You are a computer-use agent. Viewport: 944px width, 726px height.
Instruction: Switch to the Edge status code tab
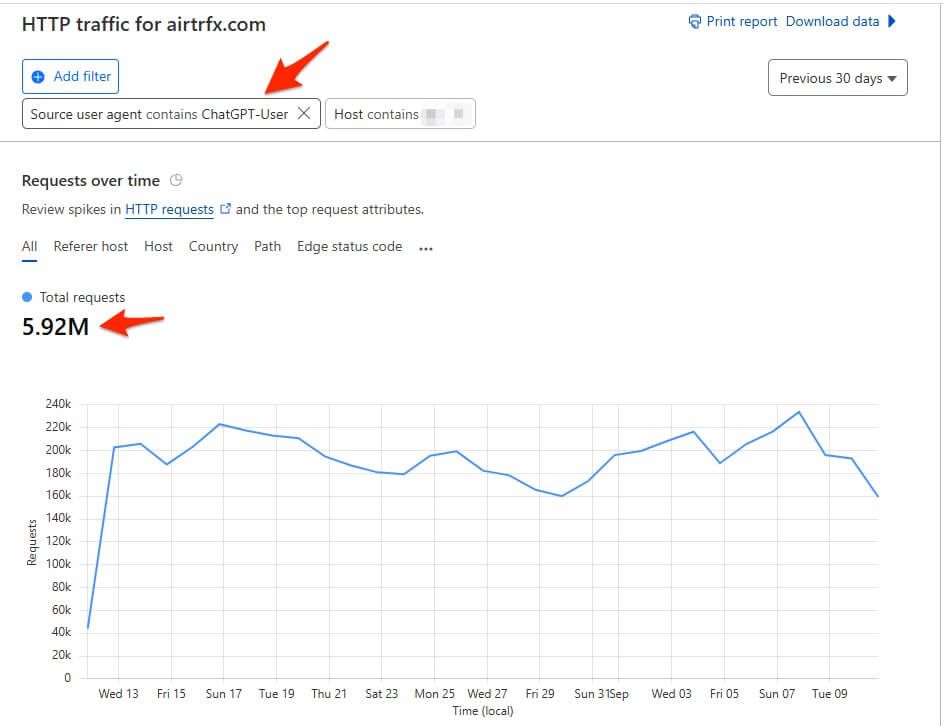click(349, 247)
